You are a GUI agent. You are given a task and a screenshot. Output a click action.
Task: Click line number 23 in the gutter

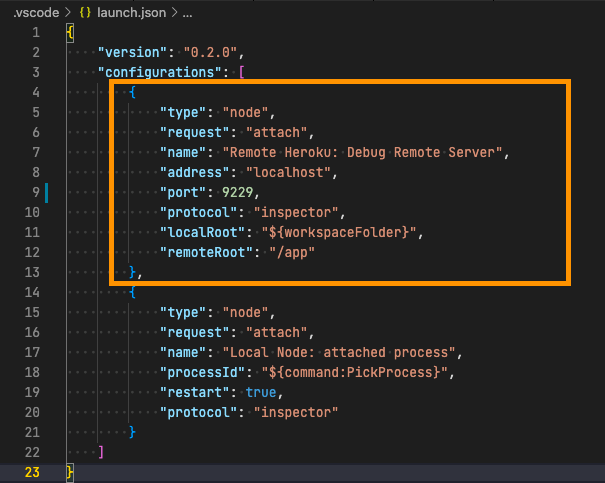(x=32, y=471)
